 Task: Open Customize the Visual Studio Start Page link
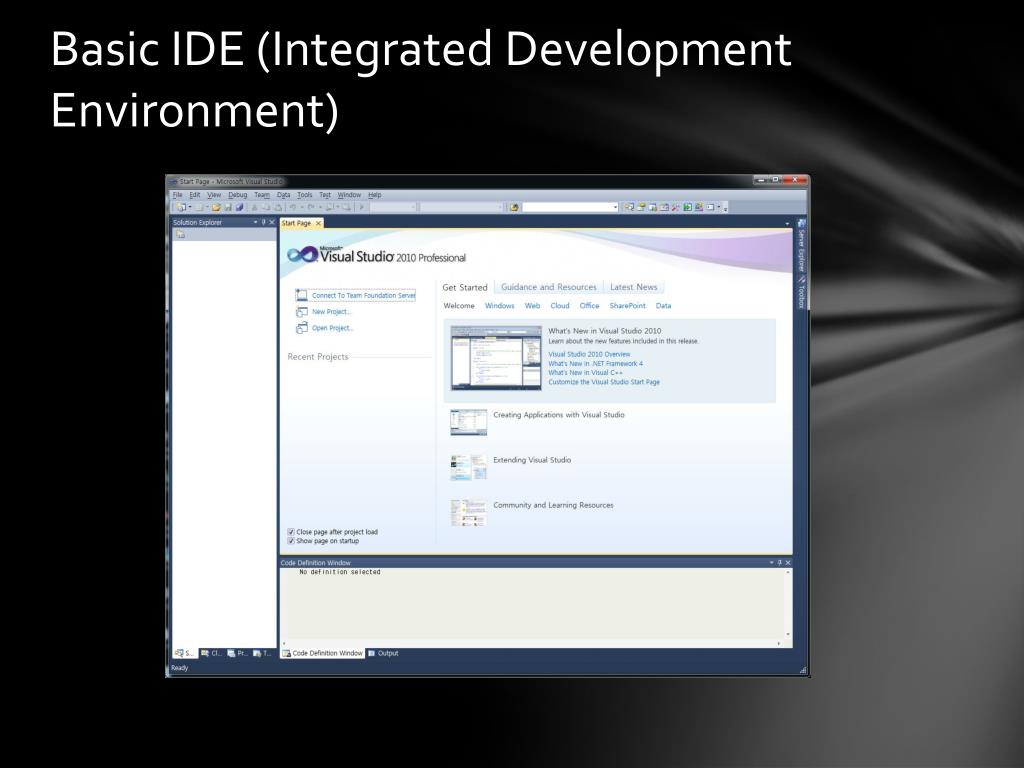coord(604,382)
